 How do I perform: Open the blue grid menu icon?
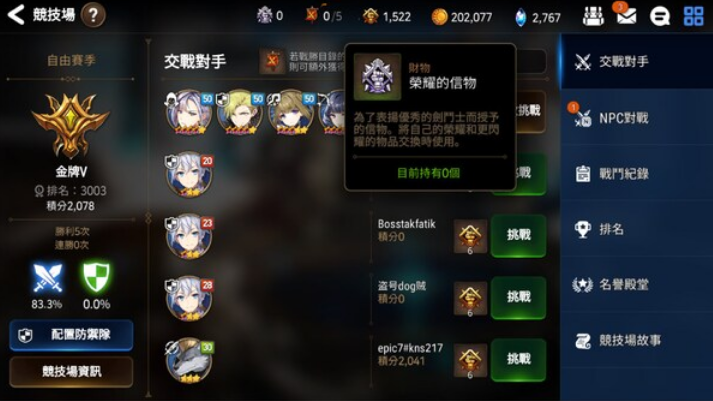pos(693,16)
